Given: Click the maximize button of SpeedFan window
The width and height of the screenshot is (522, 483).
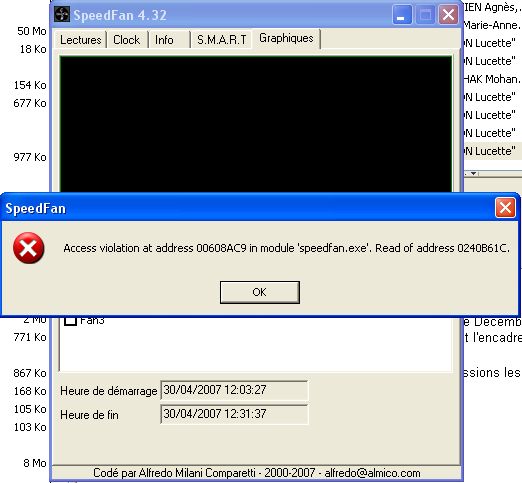Looking at the screenshot, I should (425, 15).
